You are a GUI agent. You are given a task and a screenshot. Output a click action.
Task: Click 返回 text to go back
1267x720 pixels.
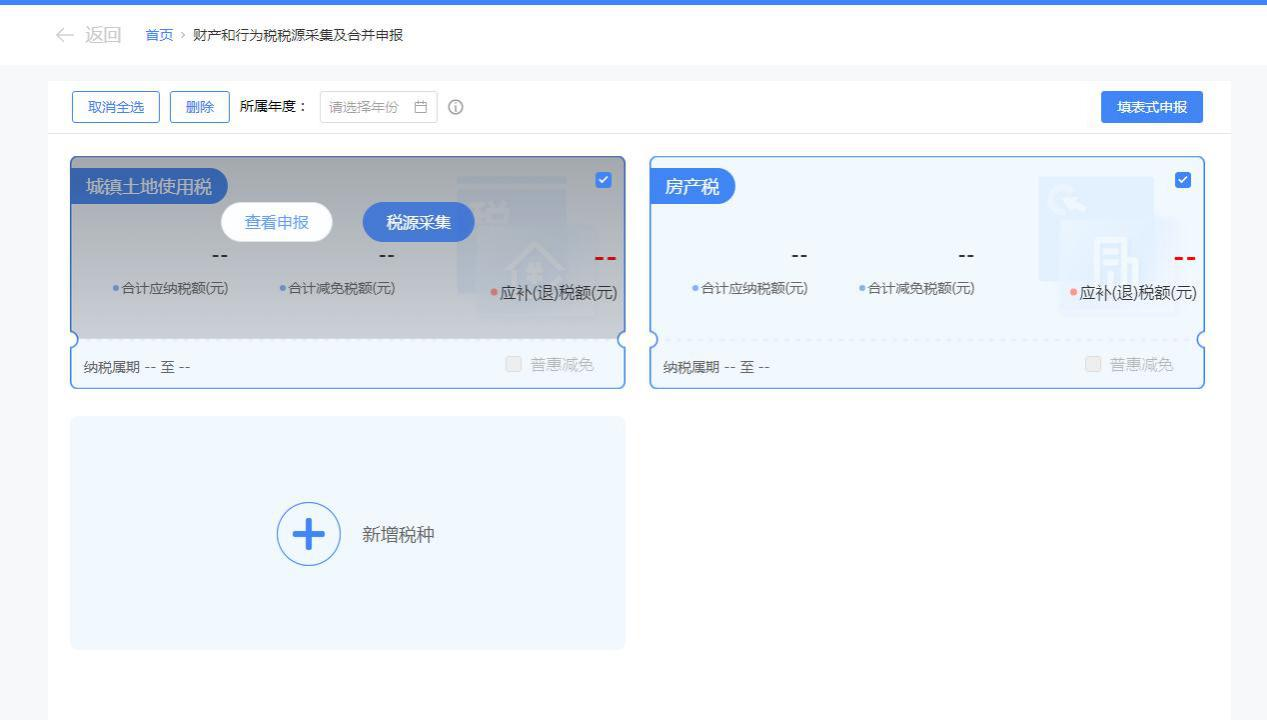[103, 35]
